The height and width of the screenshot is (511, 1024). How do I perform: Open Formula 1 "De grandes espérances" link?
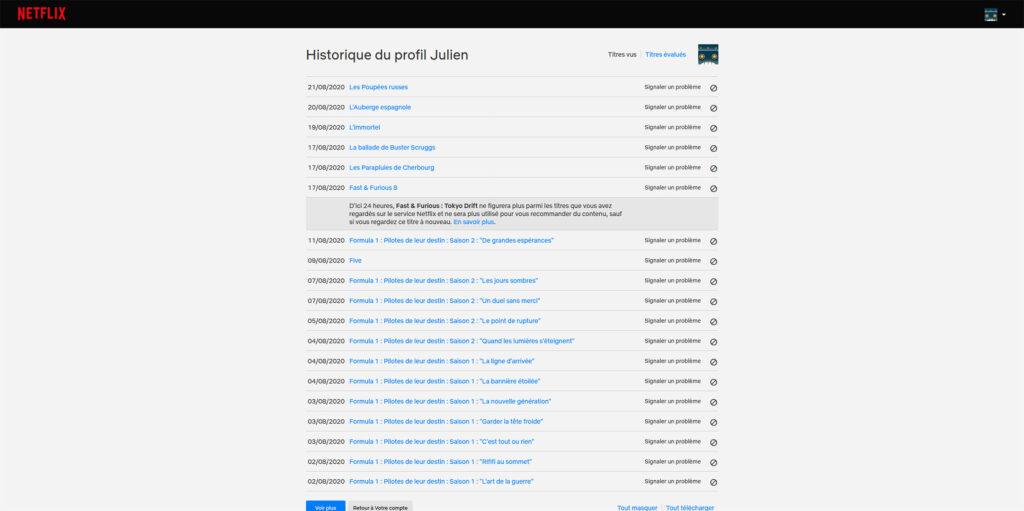451,240
